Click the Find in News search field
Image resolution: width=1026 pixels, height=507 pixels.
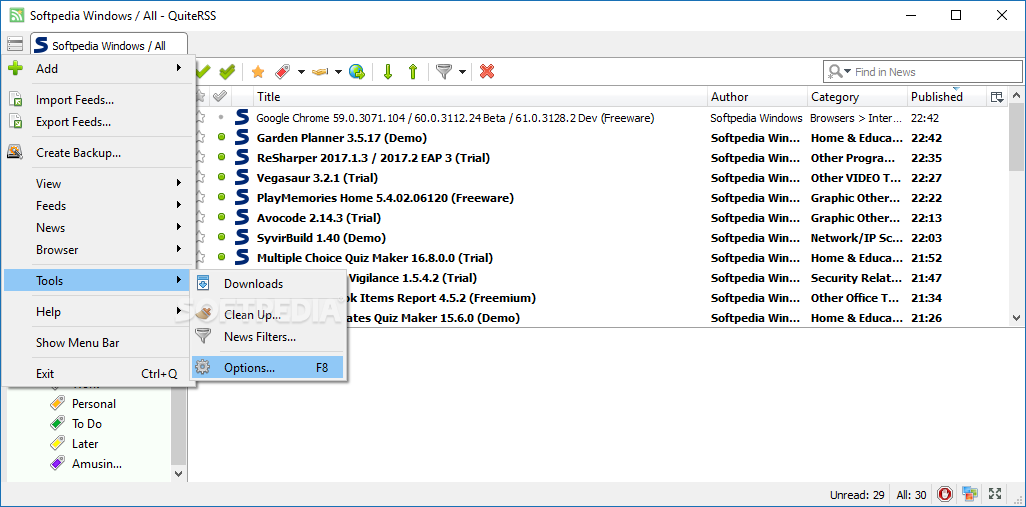click(923, 71)
